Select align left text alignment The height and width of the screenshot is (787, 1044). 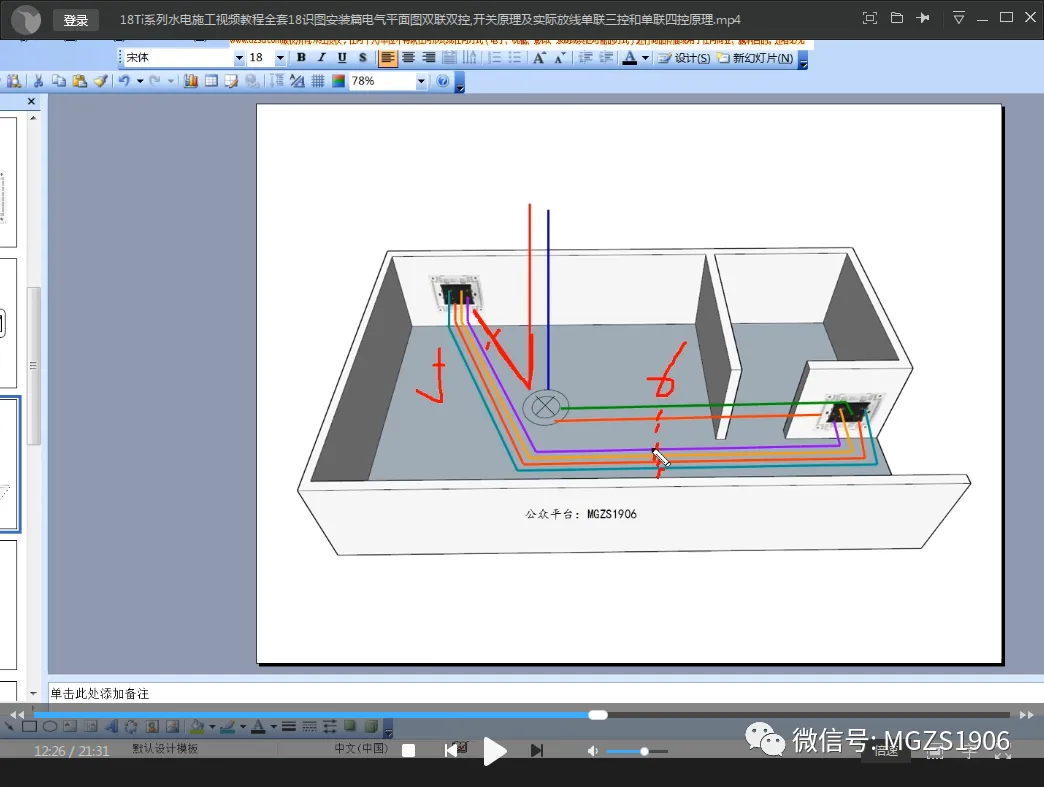click(x=388, y=58)
